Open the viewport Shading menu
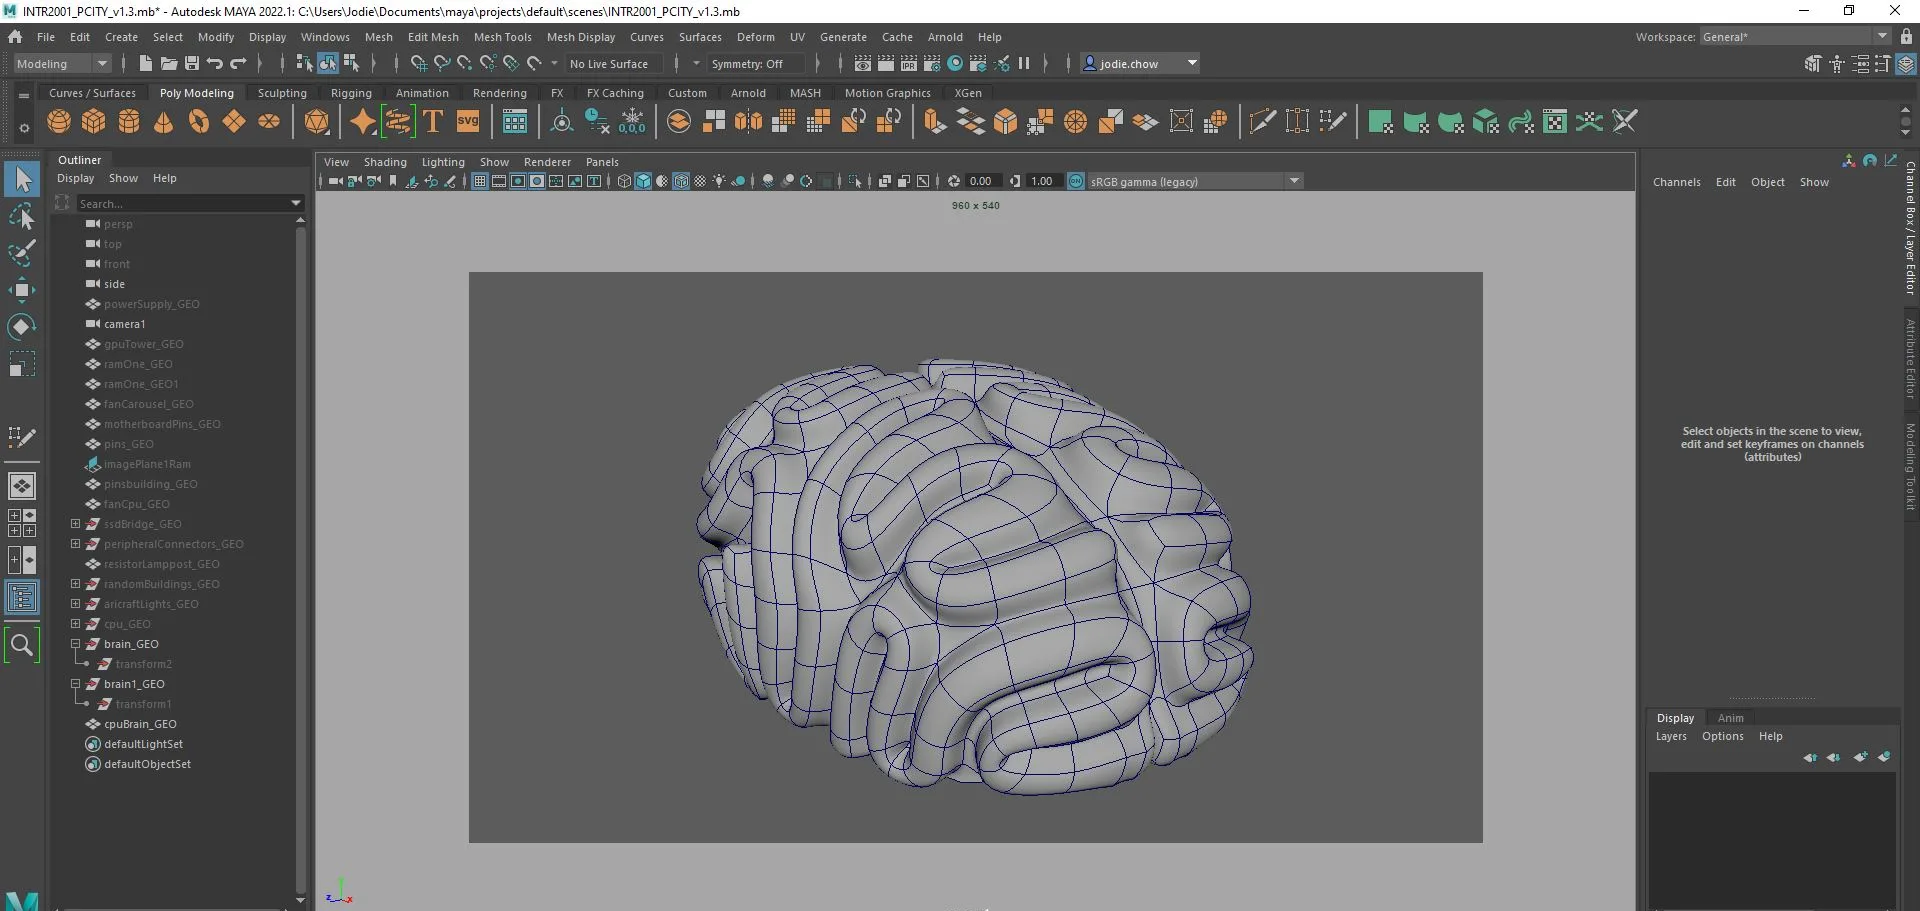The height and width of the screenshot is (911, 1920). (385, 162)
